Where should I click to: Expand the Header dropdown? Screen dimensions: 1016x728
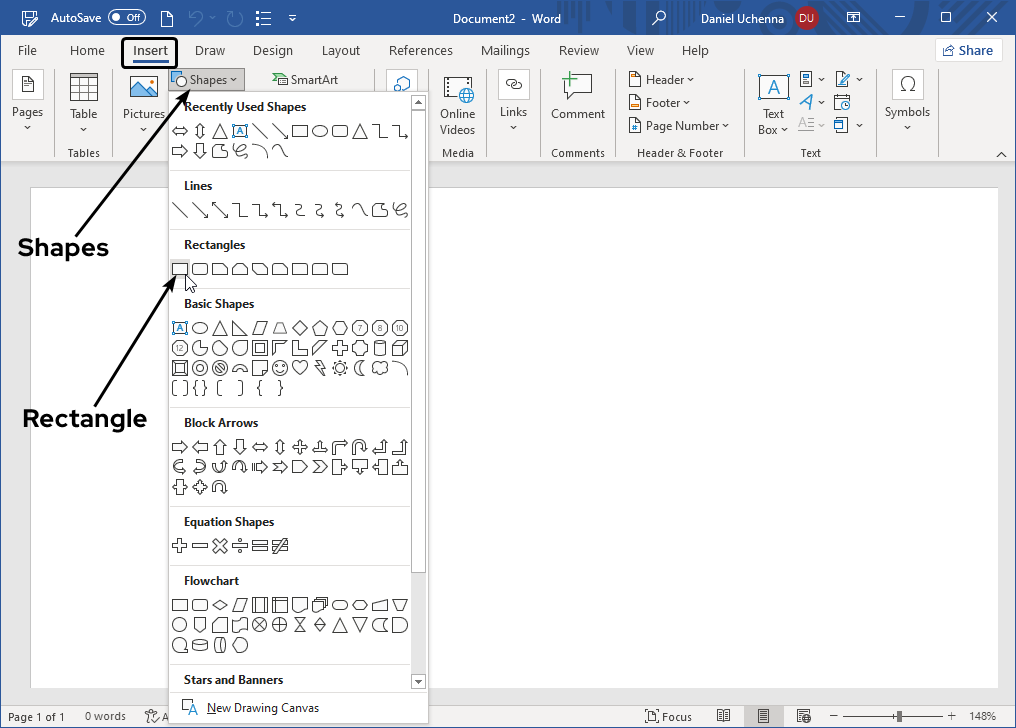pos(661,80)
